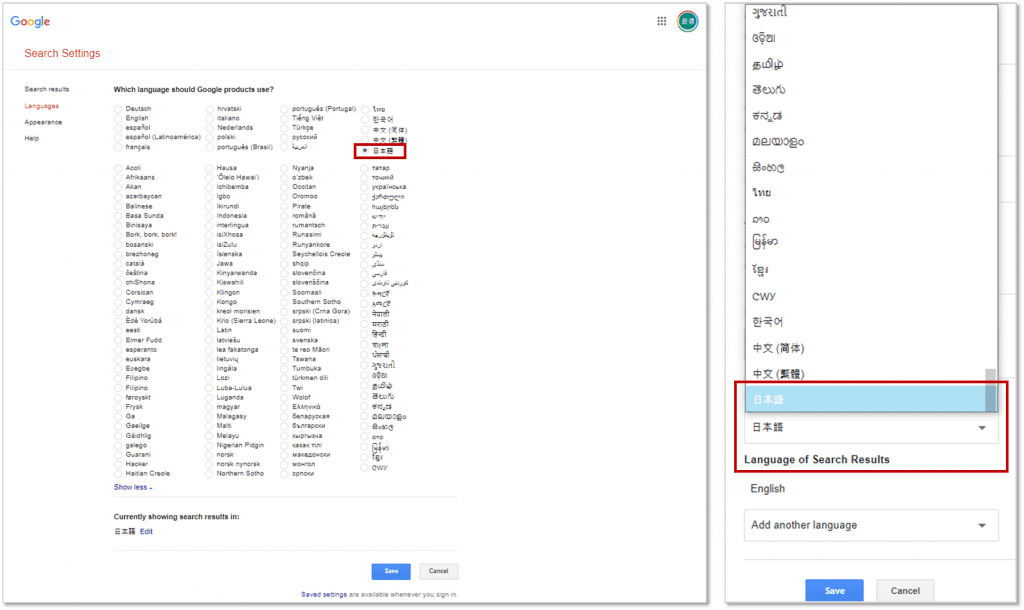Select the Afrikaans radio button
1024x610 pixels.
click(118, 178)
